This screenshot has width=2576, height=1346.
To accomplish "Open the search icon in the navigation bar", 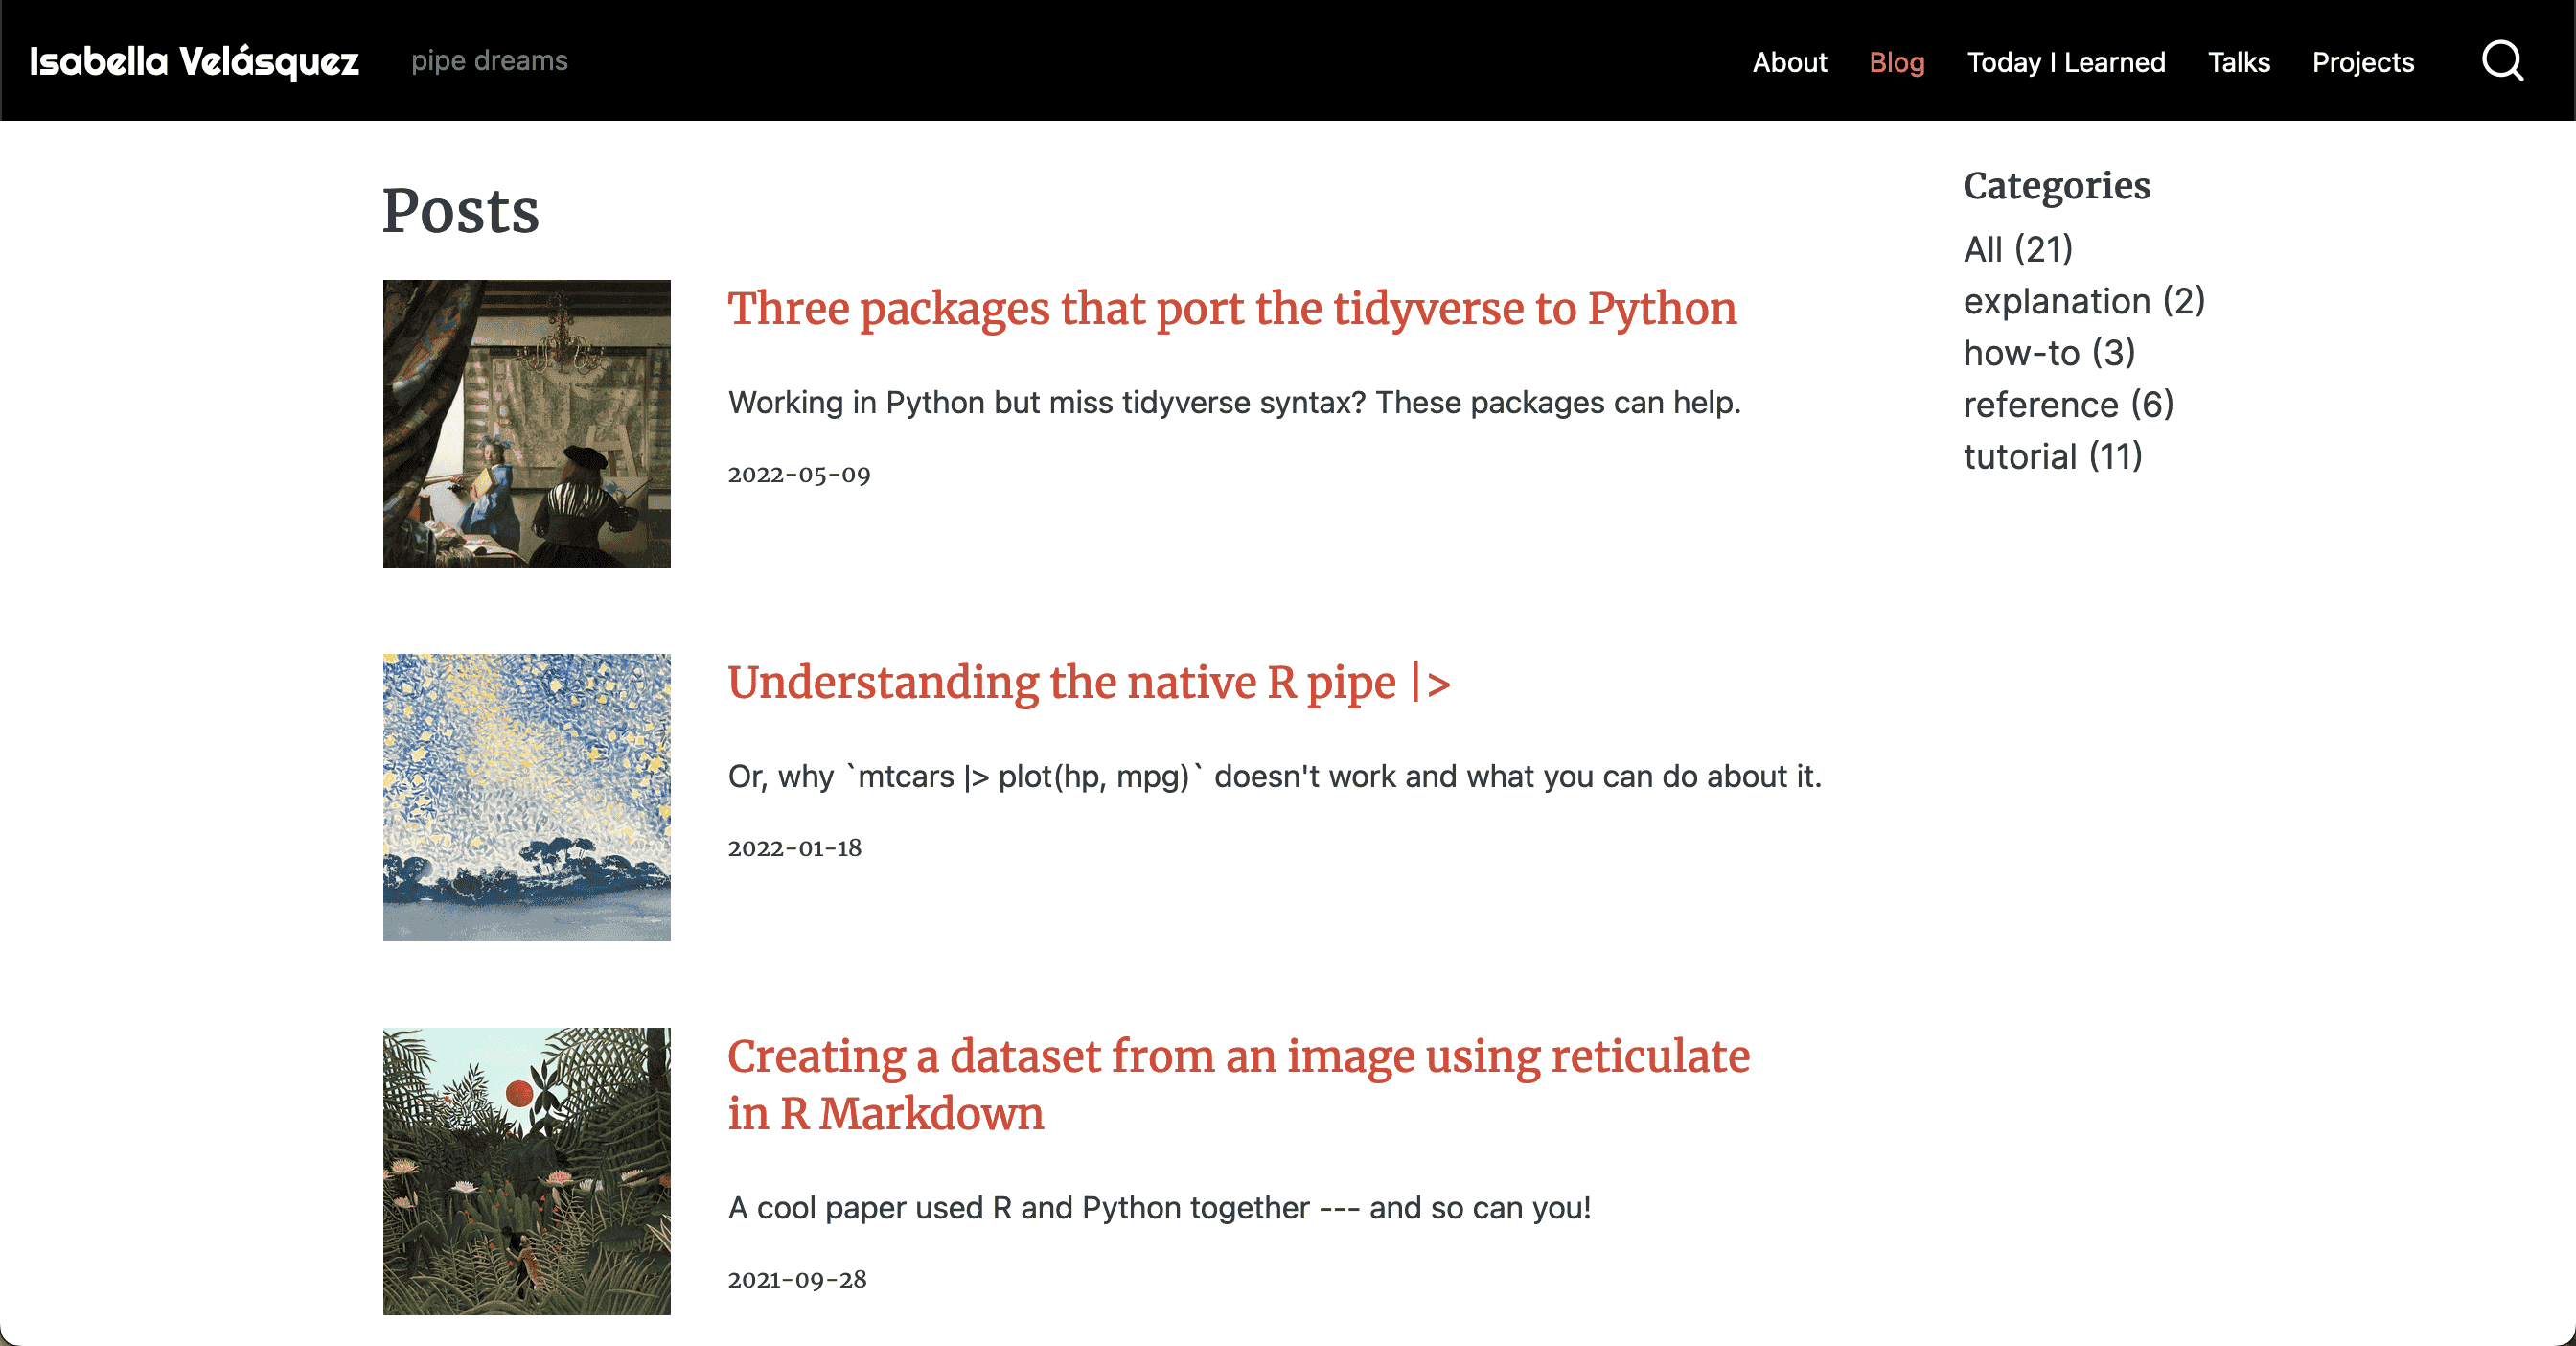I will pyautogui.click(x=2502, y=61).
